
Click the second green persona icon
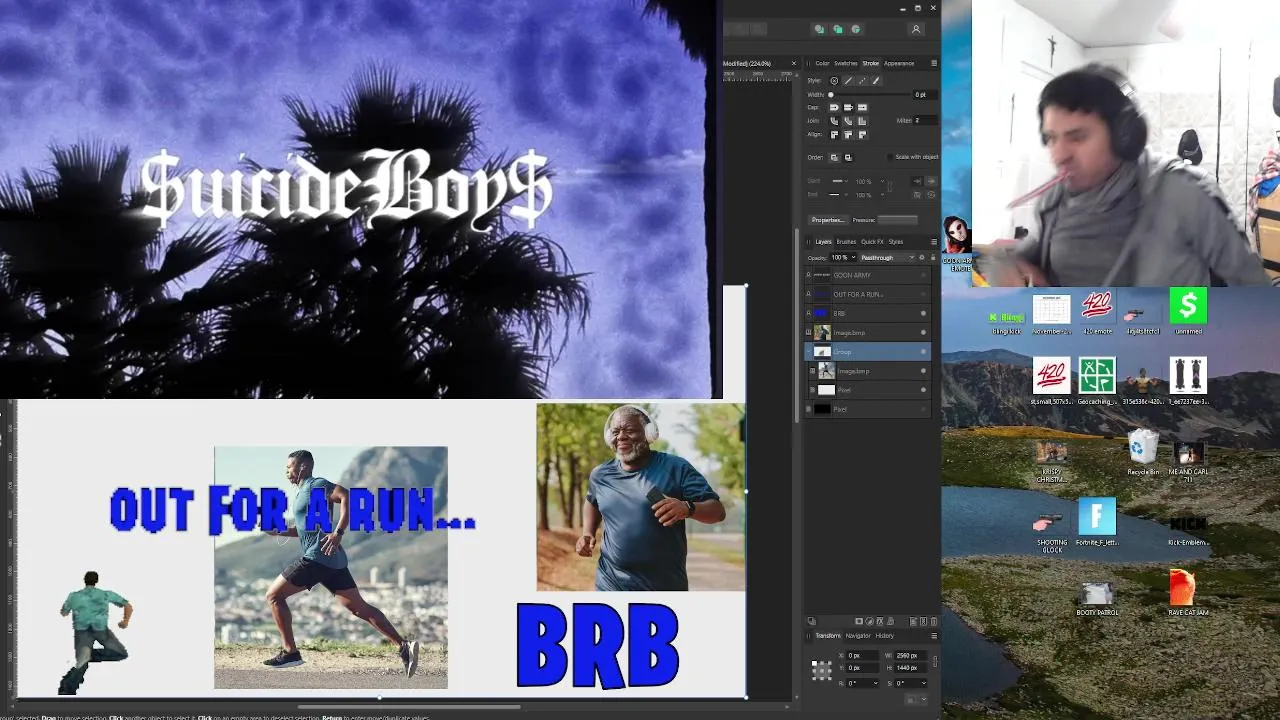point(837,29)
